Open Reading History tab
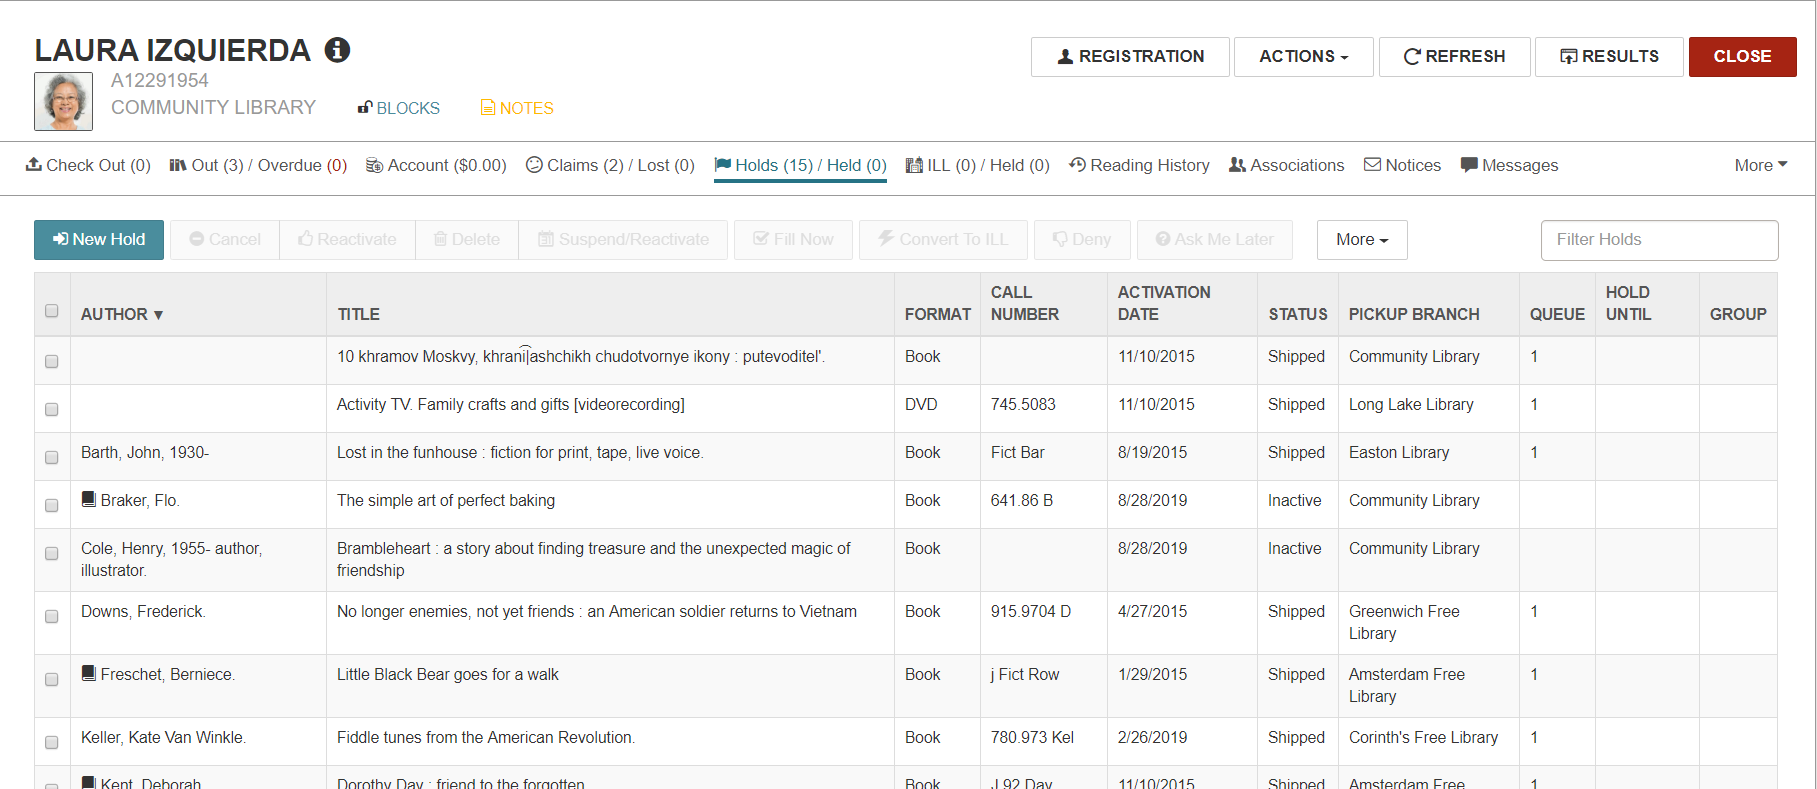Screen dimensions: 1817x789 1139,166
